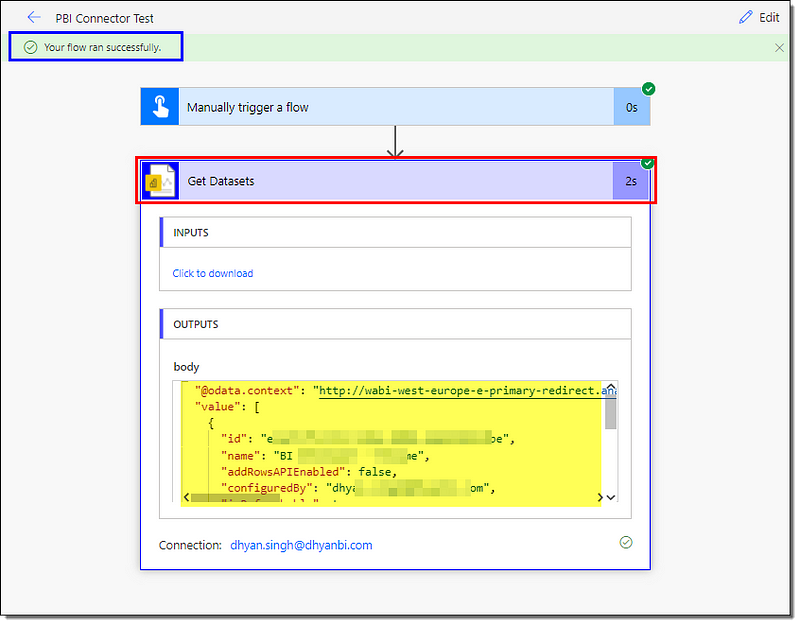Click the green check badge on Get Datasets

(647, 163)
